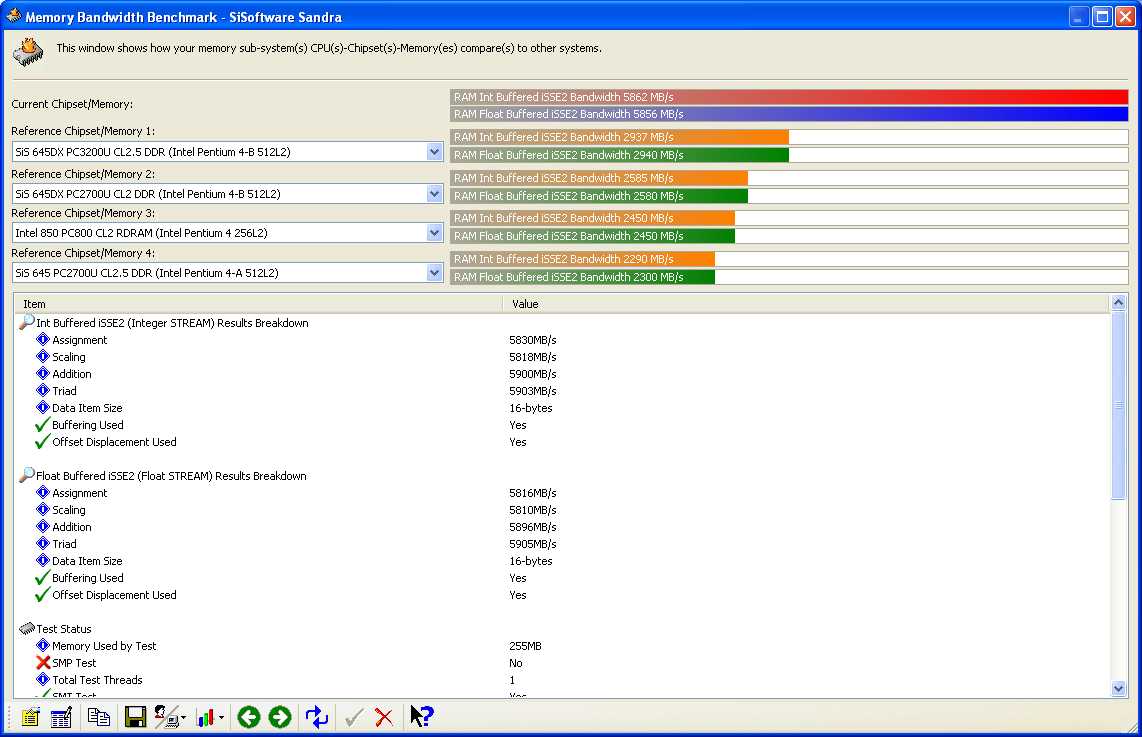Click the green check beside Float section Offset Displacement Used
Screen dimensions: 1142x737
pyautogui.click(x=42, y=595)
